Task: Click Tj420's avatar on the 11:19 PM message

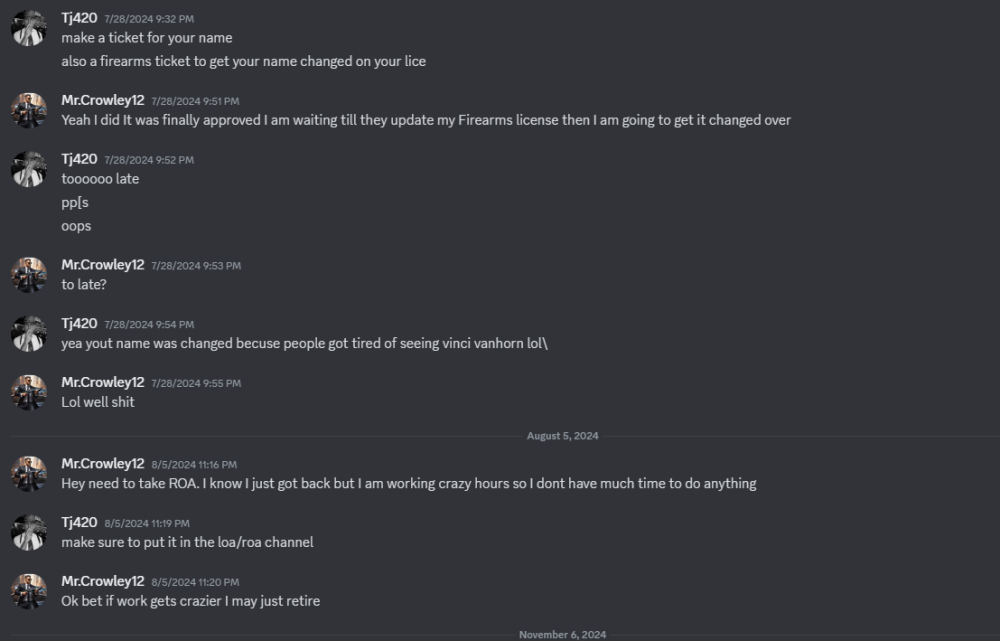Action: point(29,532)
